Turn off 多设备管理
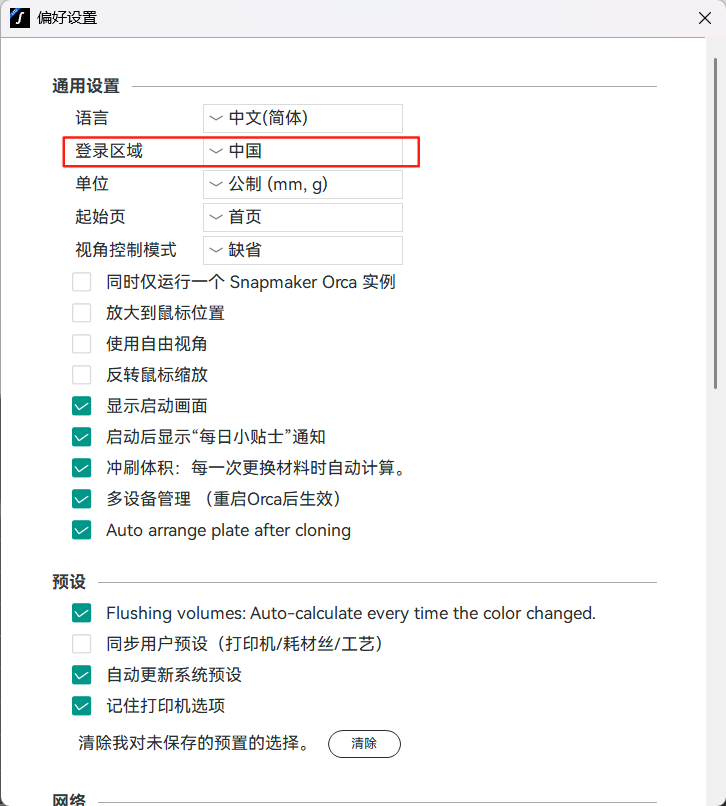Screen dimensions: 726x806 [x=82, y=499]
